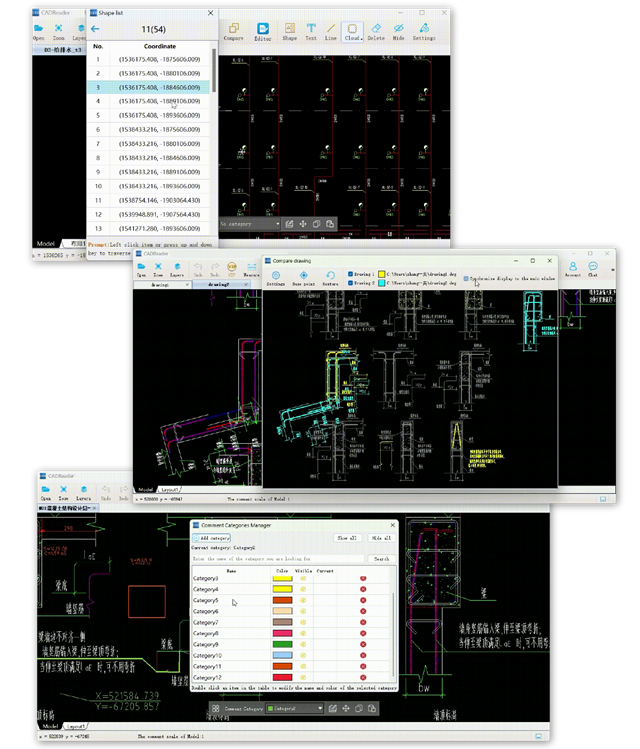This screenshot has width=640, height=749.
Task: Select the Category11 name cell
Action: point(231,666)
